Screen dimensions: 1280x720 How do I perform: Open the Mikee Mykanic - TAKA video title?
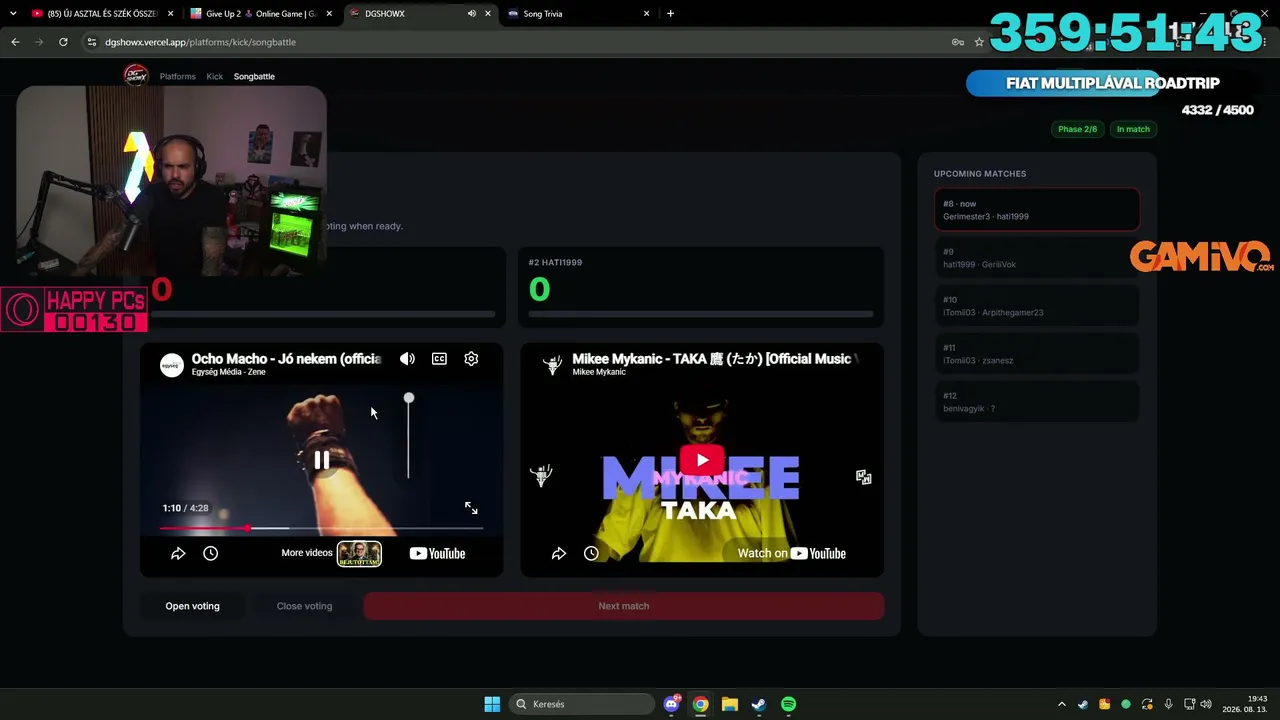(714, 359)
